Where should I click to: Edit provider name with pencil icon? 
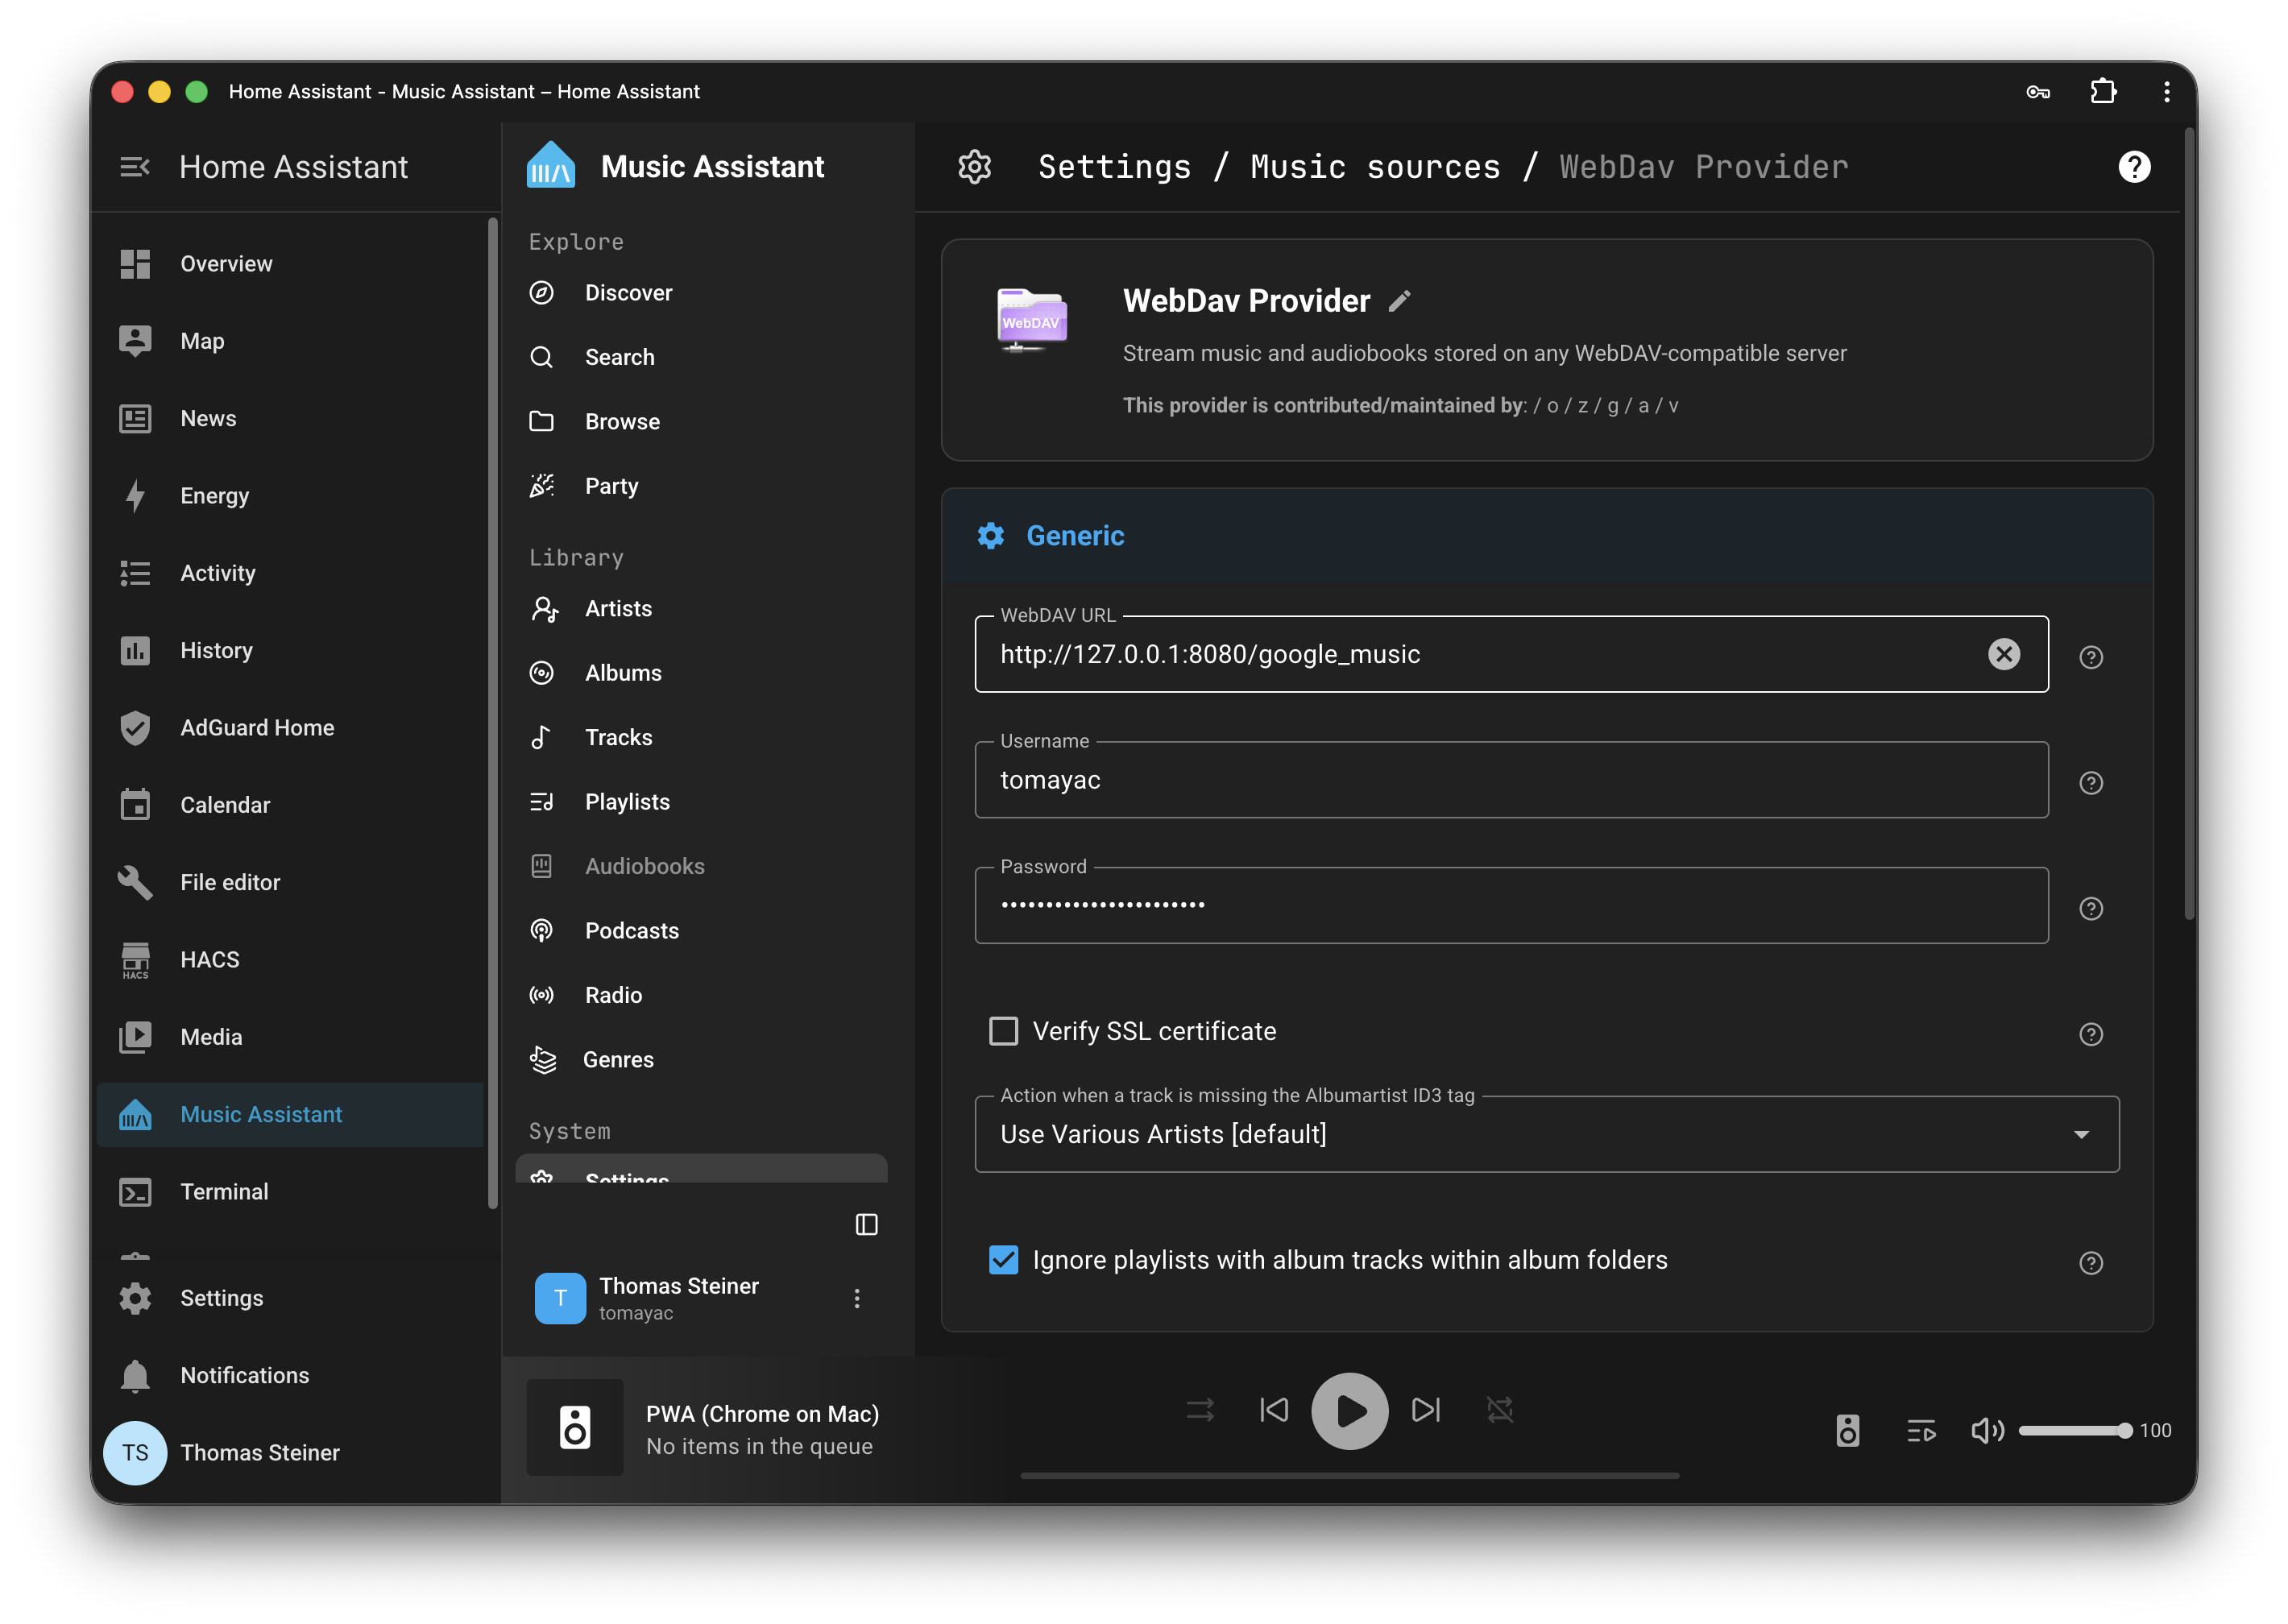pyautogui.click(x=1400, y=301)
